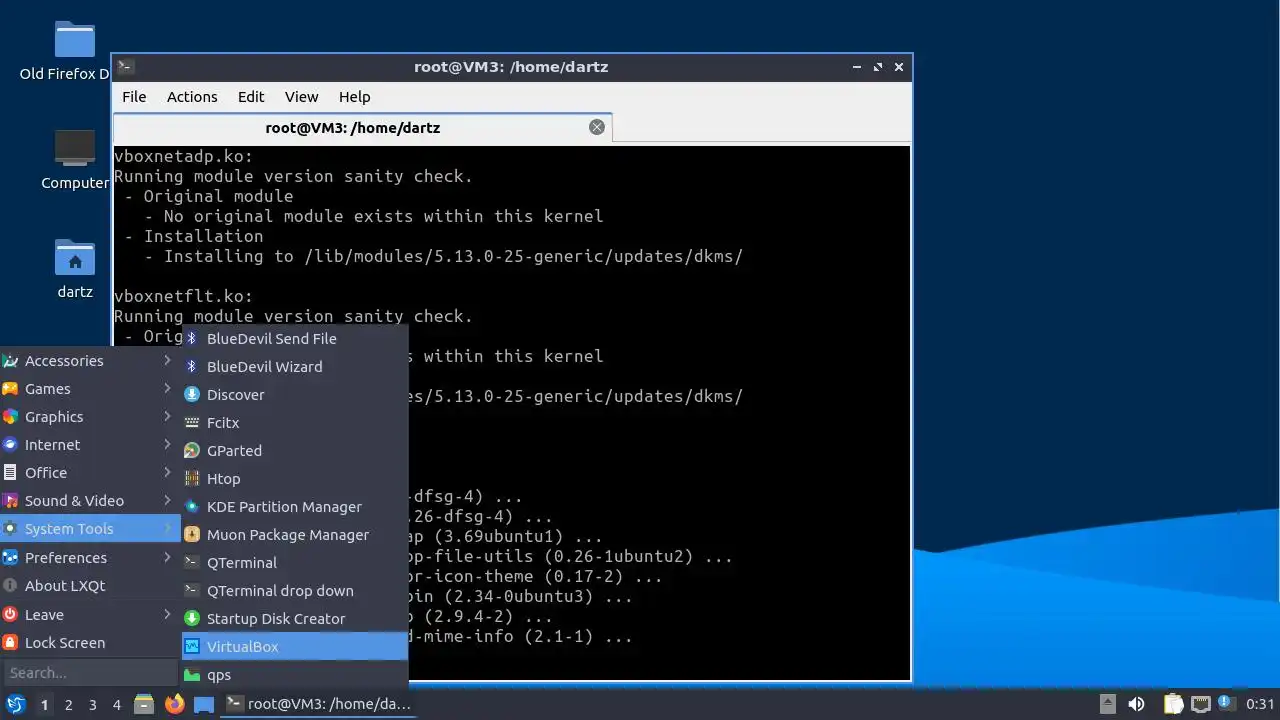Open file manager from quick launch
This screenshot has height=720, width=1280.
[144, 704]
